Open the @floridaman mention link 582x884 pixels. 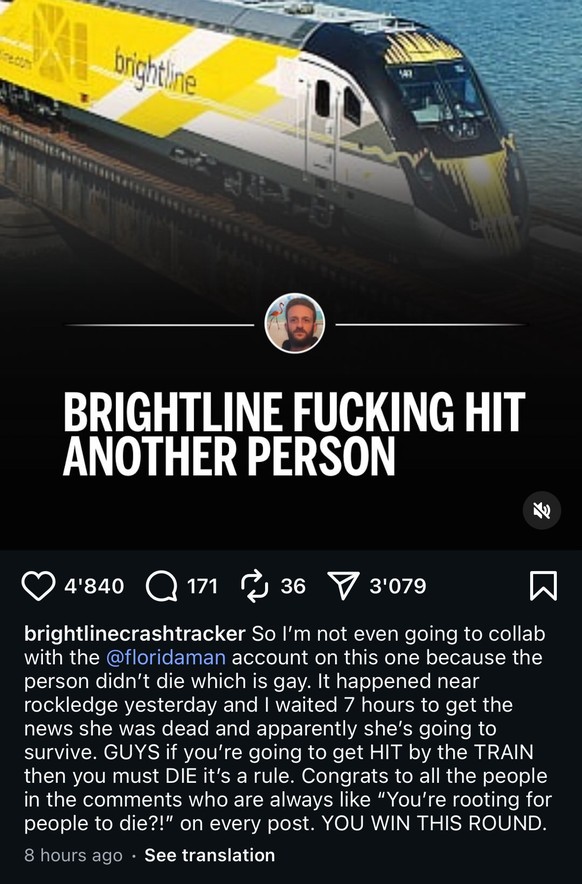point(166,657)
